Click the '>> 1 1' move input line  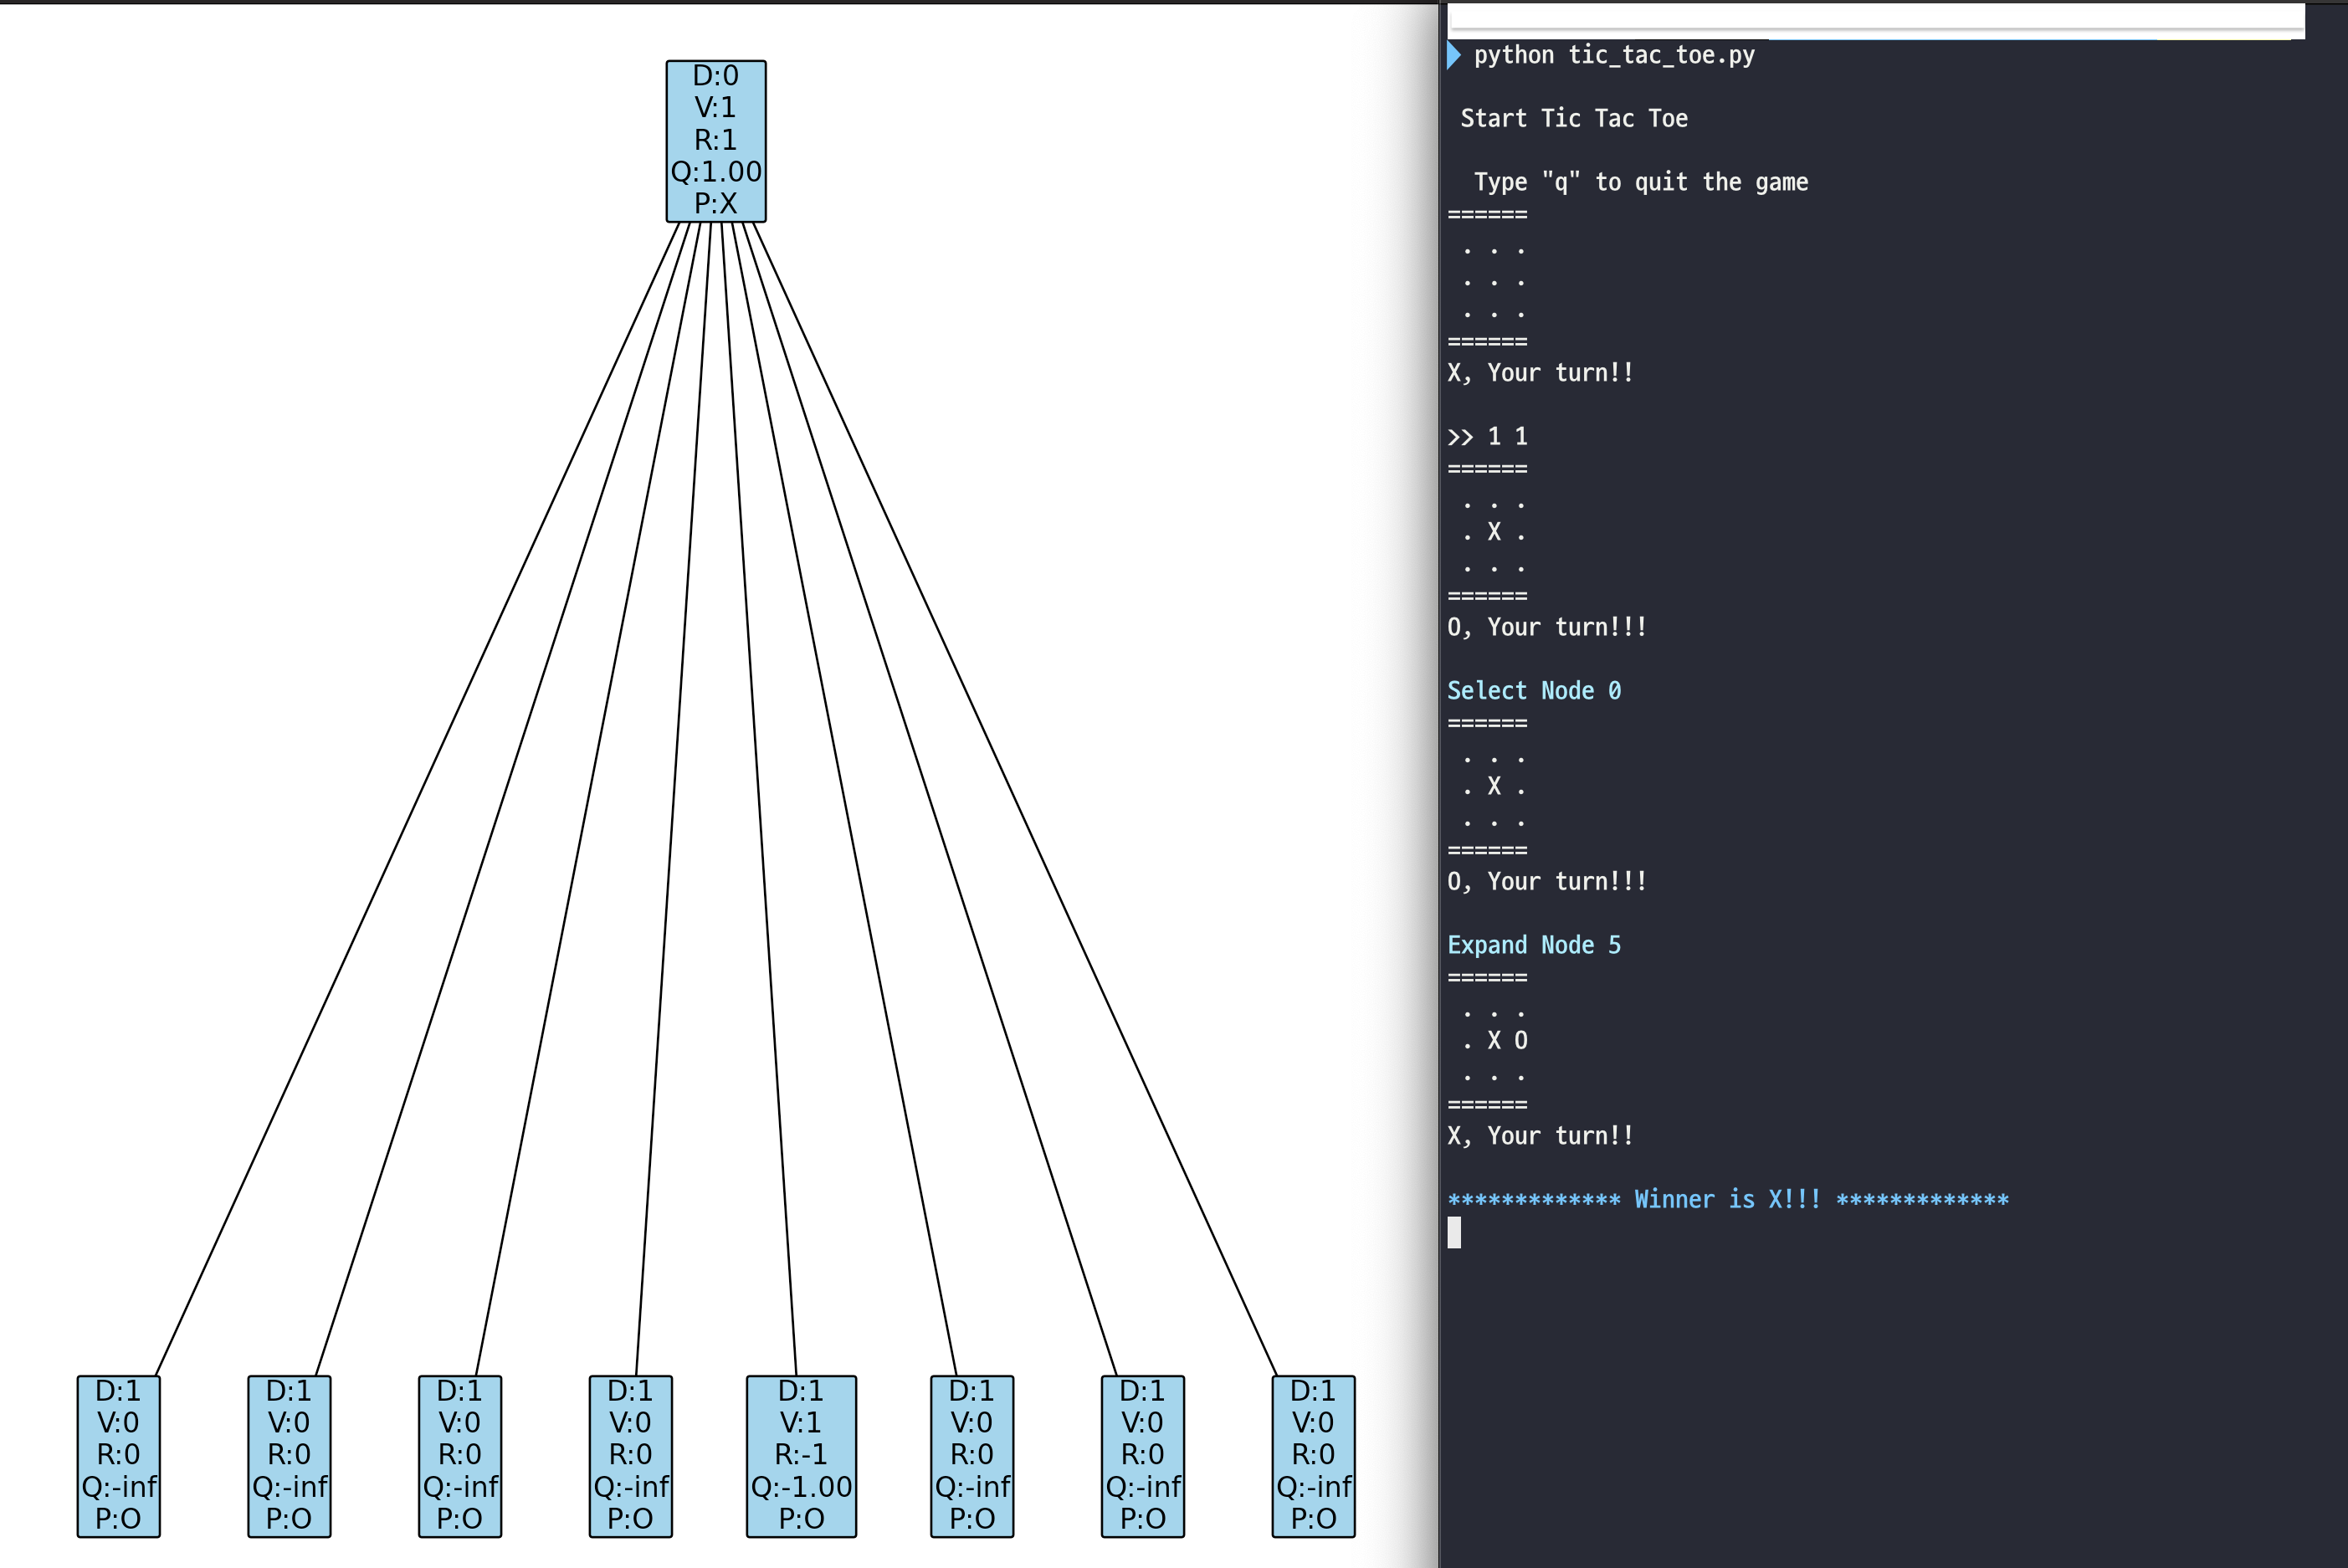tap(1488, 436)
